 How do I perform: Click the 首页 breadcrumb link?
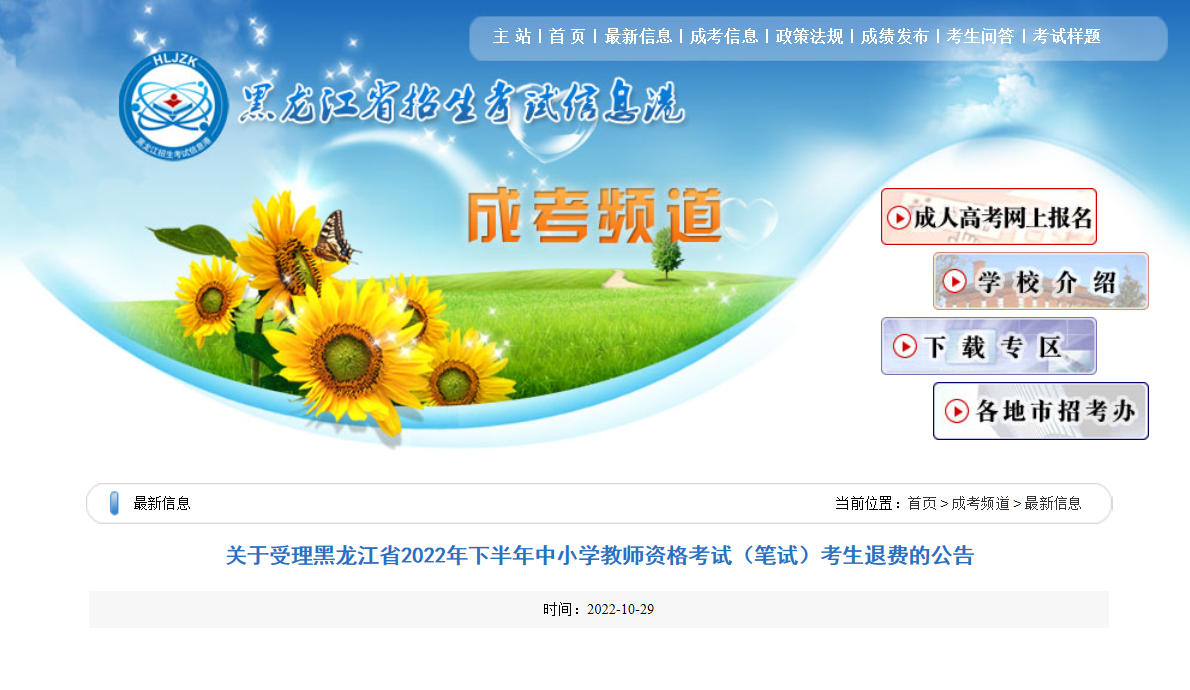[922, 503]
